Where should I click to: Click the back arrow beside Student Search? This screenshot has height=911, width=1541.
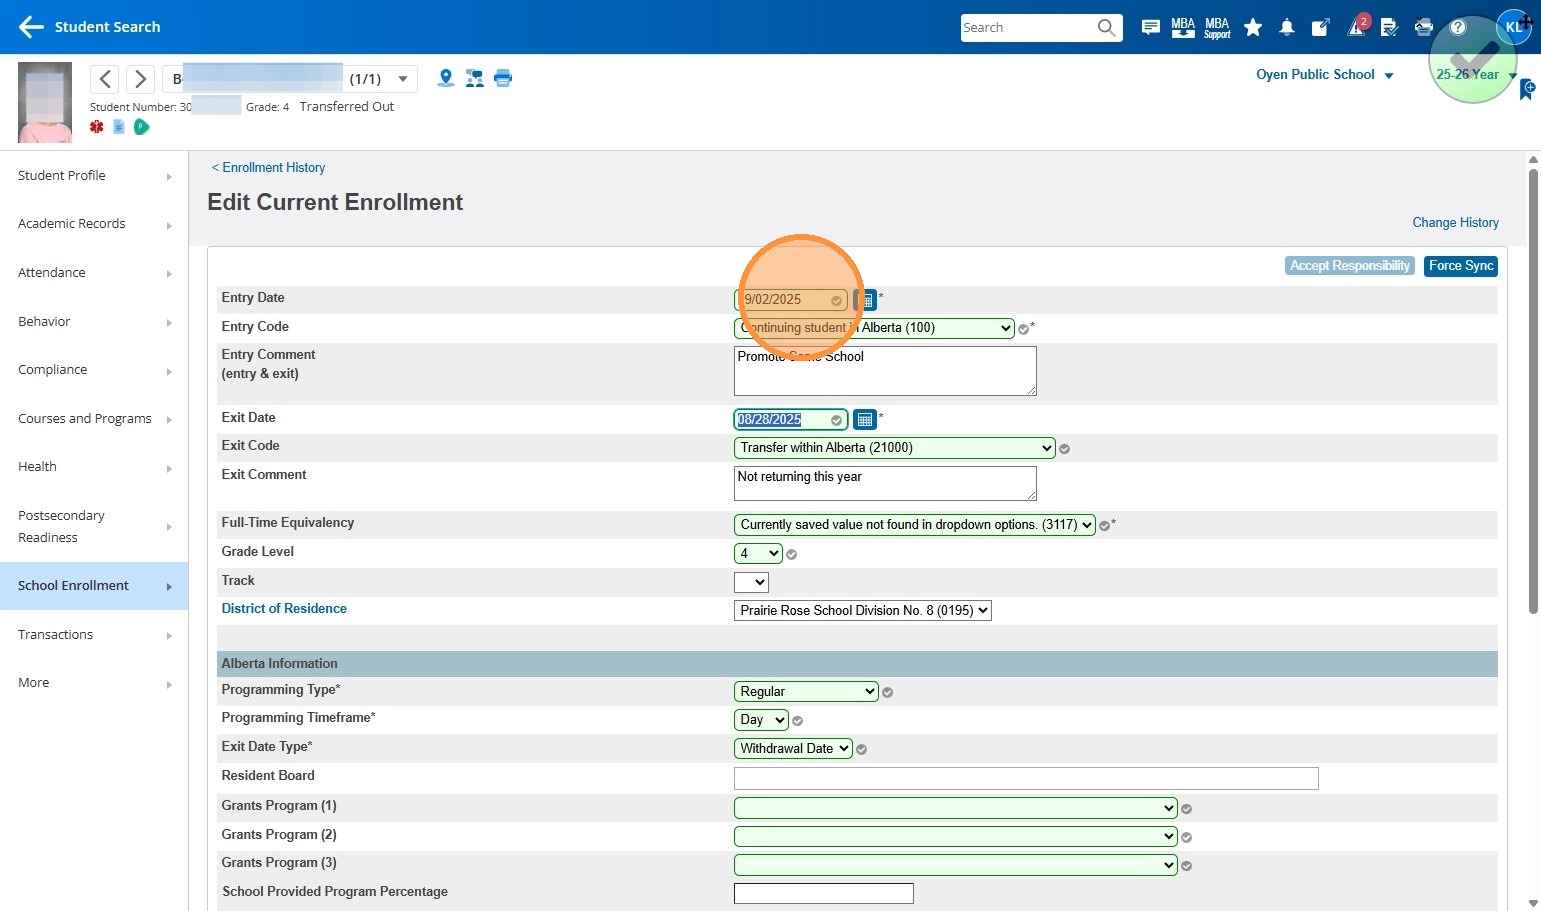tap(31, 27)
